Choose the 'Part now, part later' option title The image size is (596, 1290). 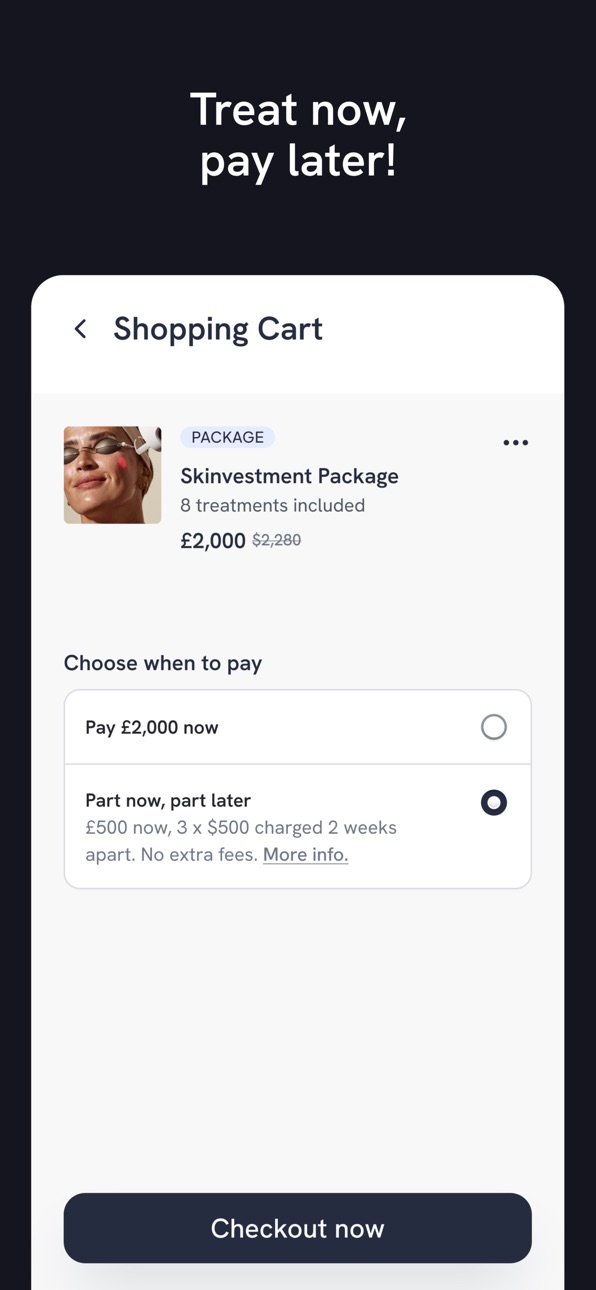[168, 800]
